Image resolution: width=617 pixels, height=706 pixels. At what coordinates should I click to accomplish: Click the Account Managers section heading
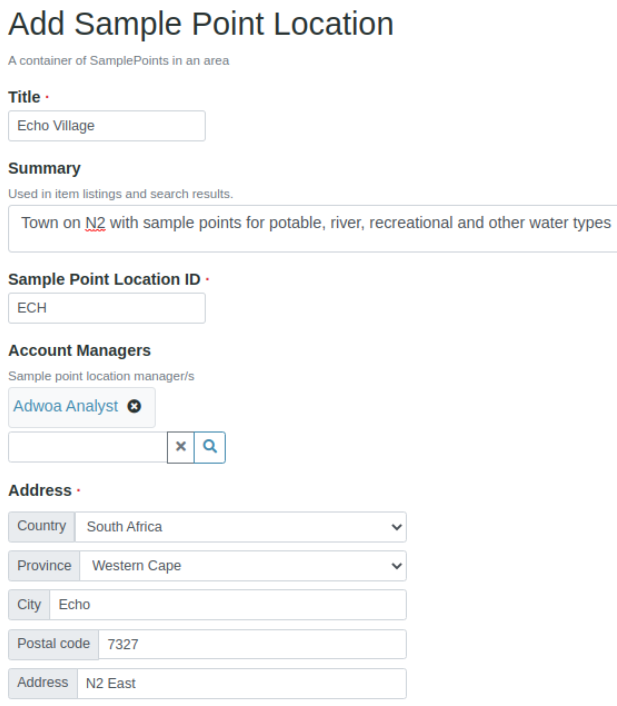point(79,351)
